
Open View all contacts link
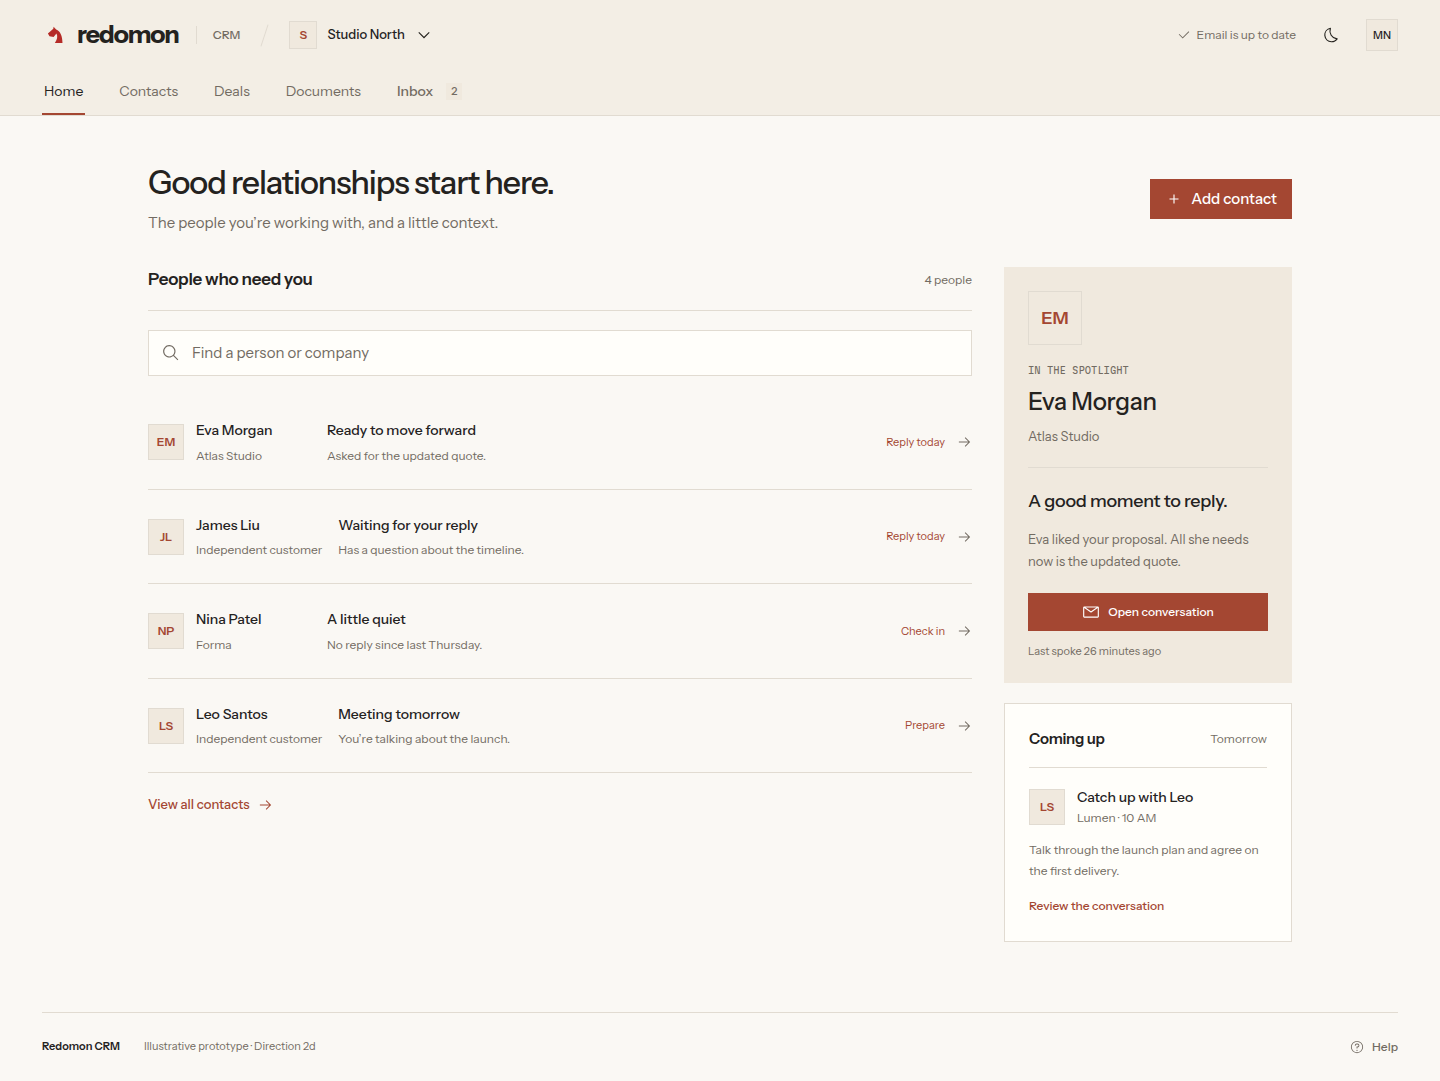(x=210, y=805)
